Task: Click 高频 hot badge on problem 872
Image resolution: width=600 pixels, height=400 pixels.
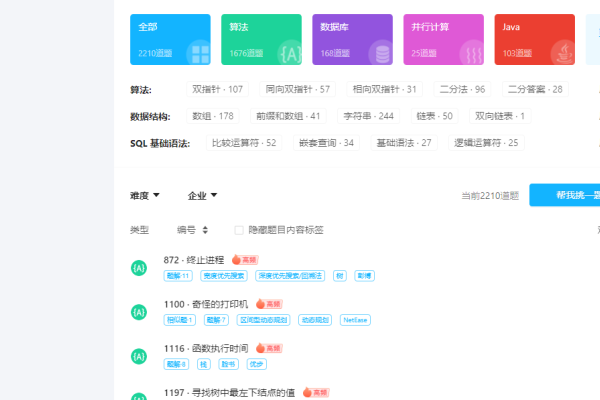Action: pyautogui.click(x=245, y=260)
